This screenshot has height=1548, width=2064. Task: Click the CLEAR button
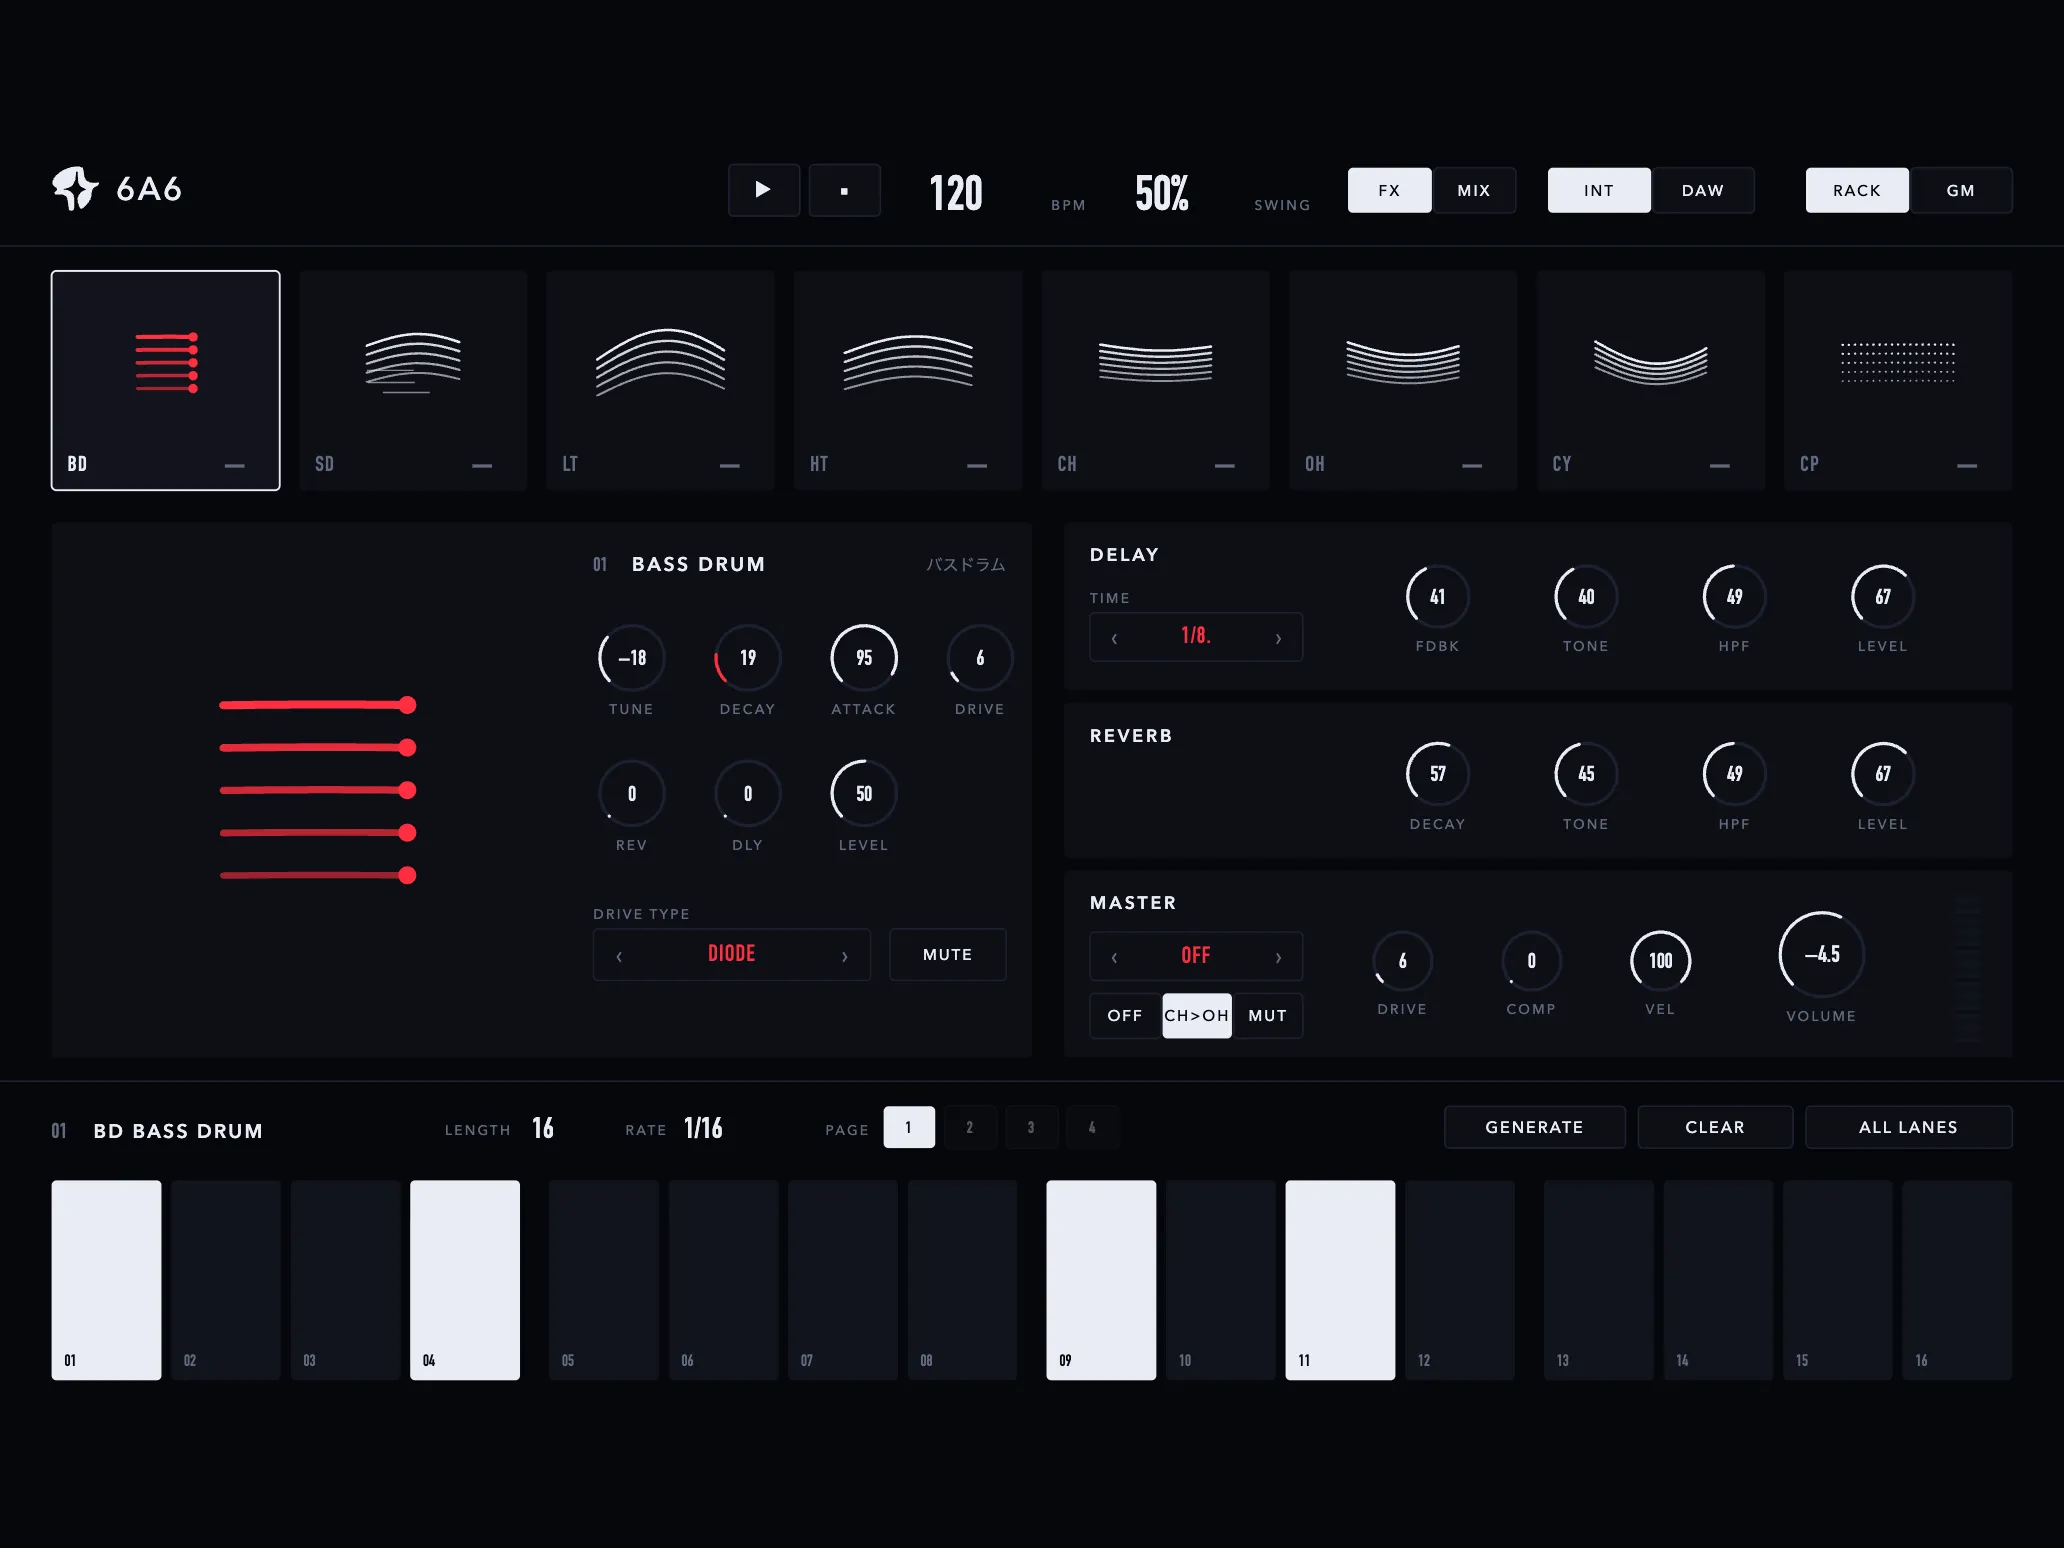1715,1127
